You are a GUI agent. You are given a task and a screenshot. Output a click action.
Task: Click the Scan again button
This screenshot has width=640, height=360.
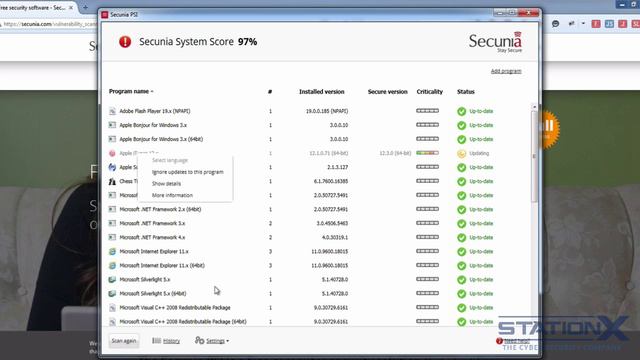(124, 341)
